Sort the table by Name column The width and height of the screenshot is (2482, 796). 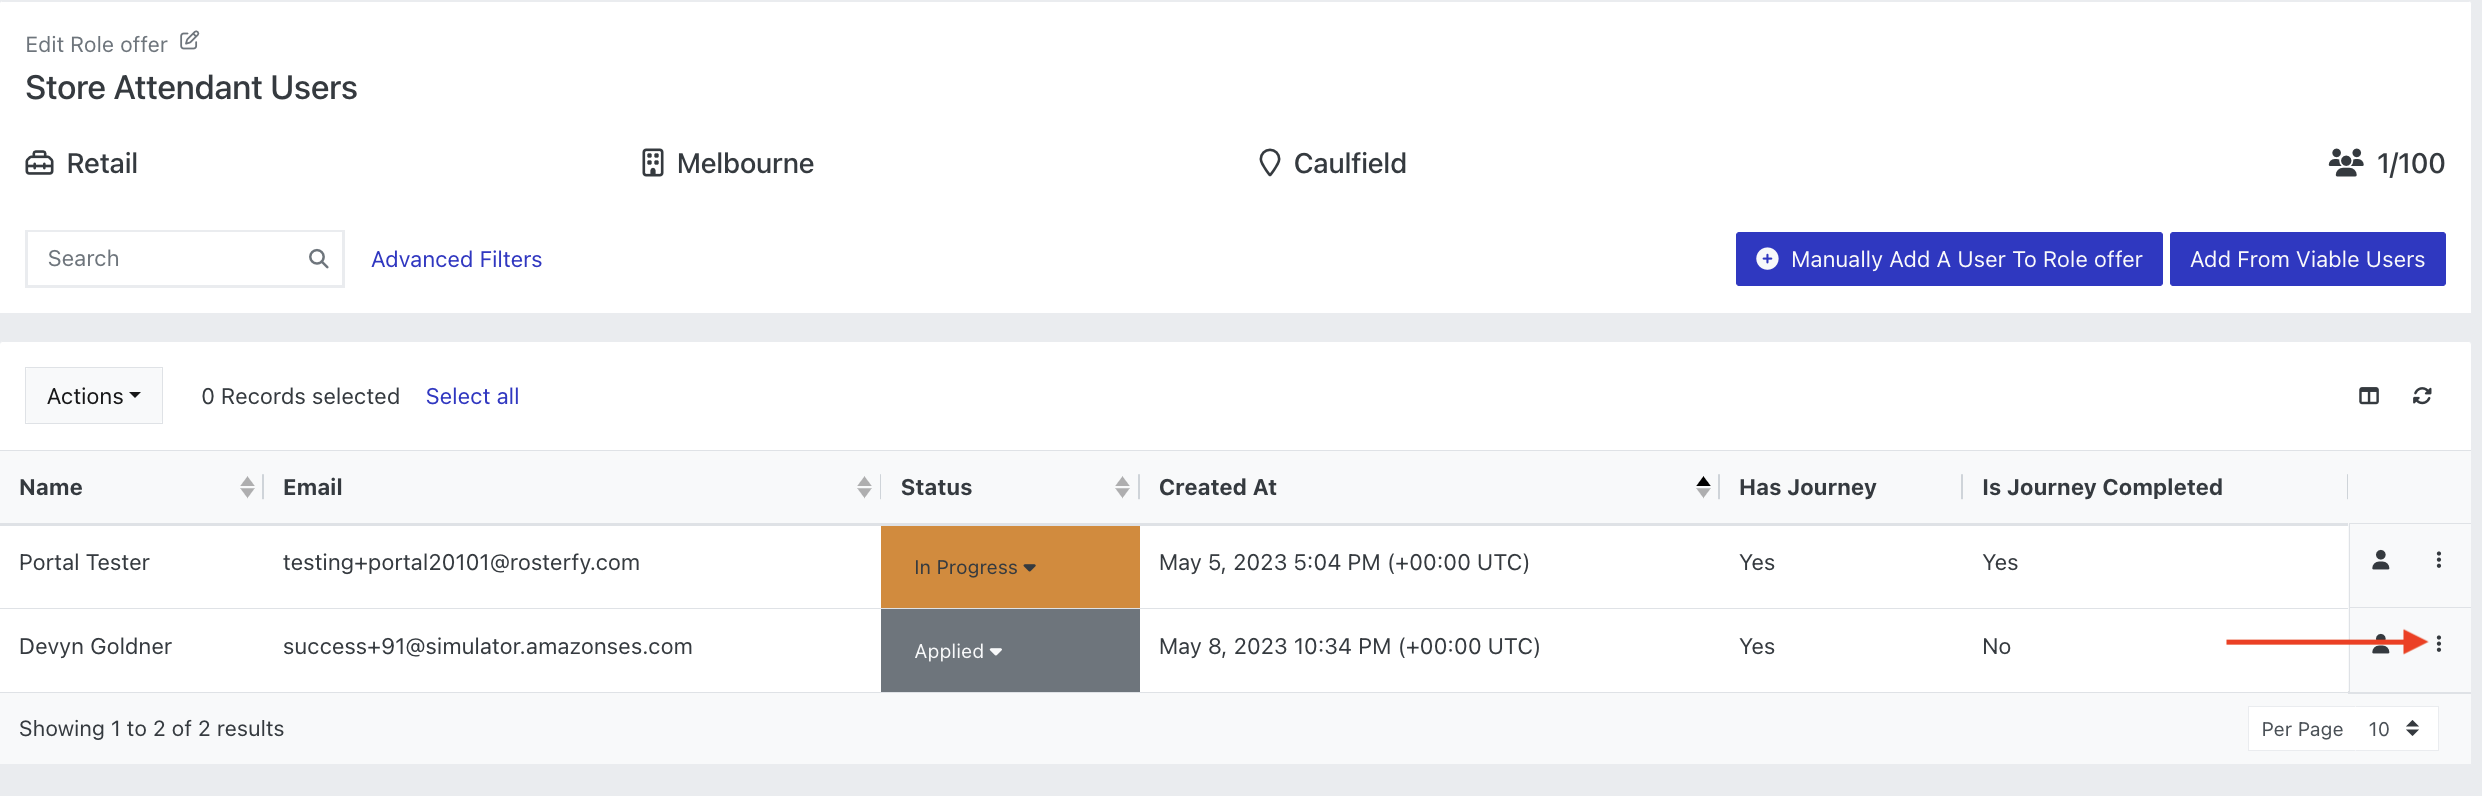click(247, 487)
